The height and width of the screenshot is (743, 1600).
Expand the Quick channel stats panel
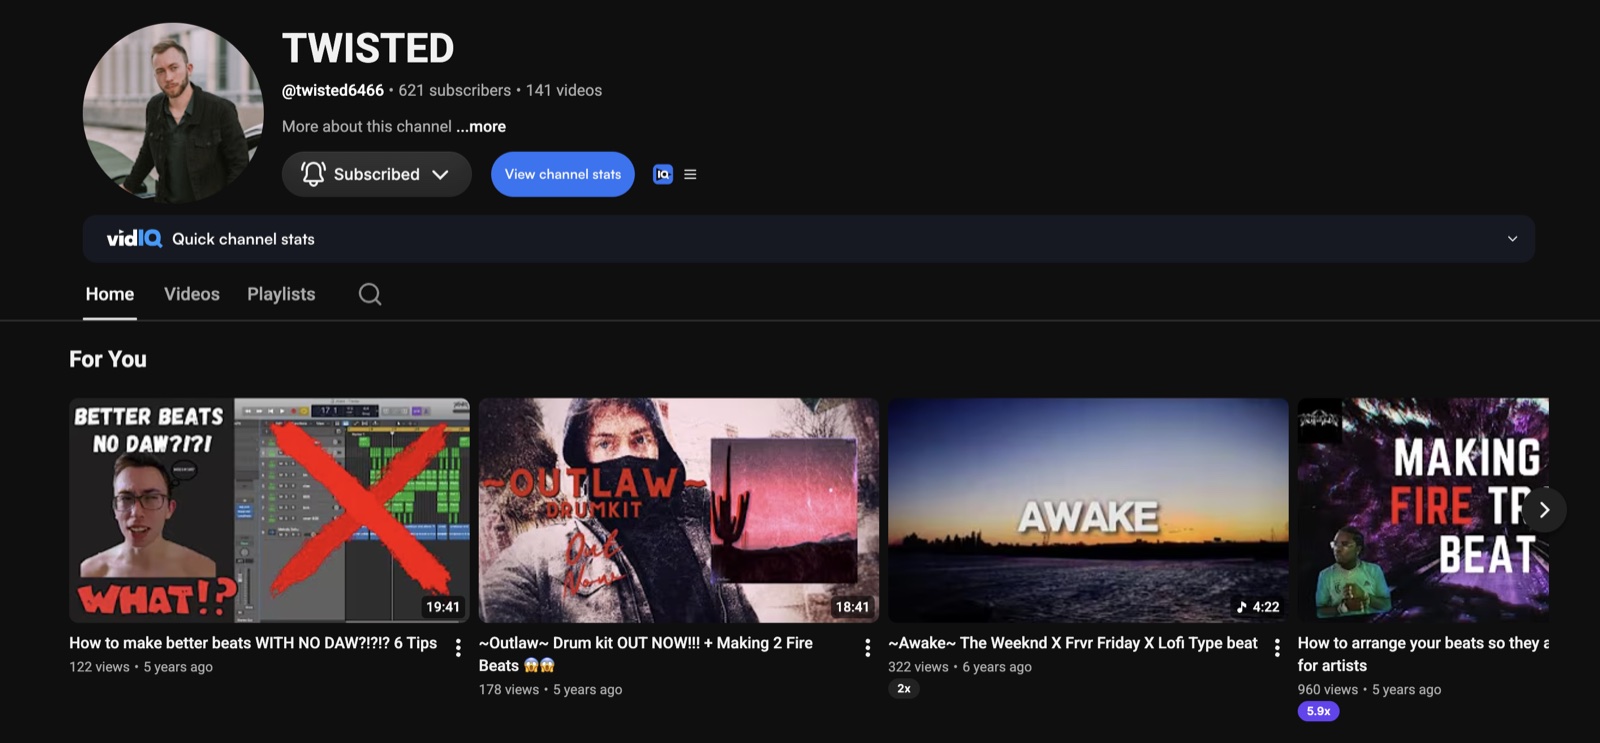click(809, 239)
